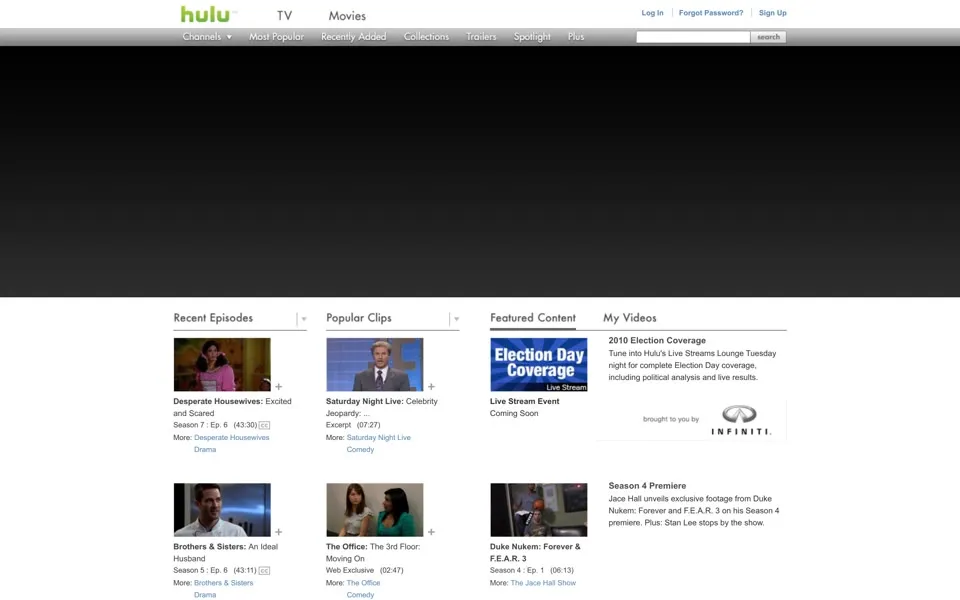This screenshot has height=600, width=960.
Task: Switch to My Videos tab
Action: coord(629,318)
